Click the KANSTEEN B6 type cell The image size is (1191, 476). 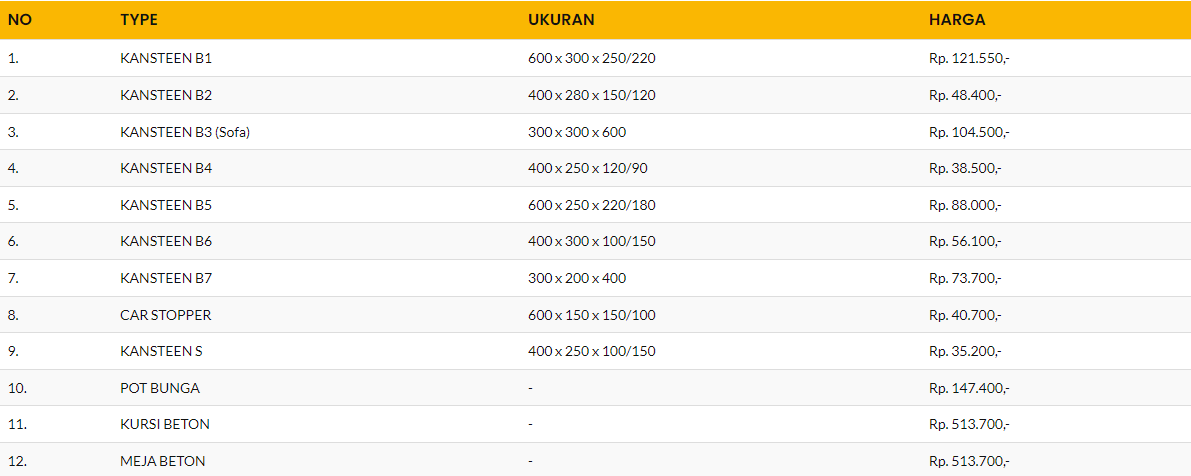(x=166, y=241)
